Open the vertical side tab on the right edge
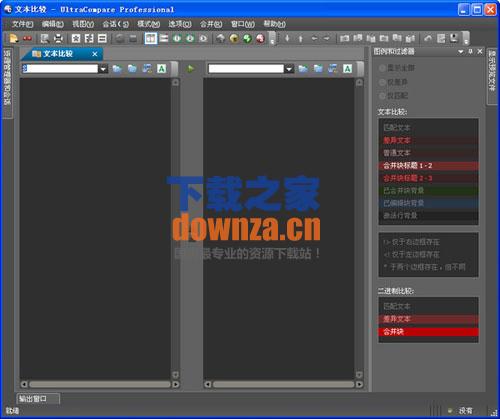The image size is (500, 419). (x=492, y=77)
